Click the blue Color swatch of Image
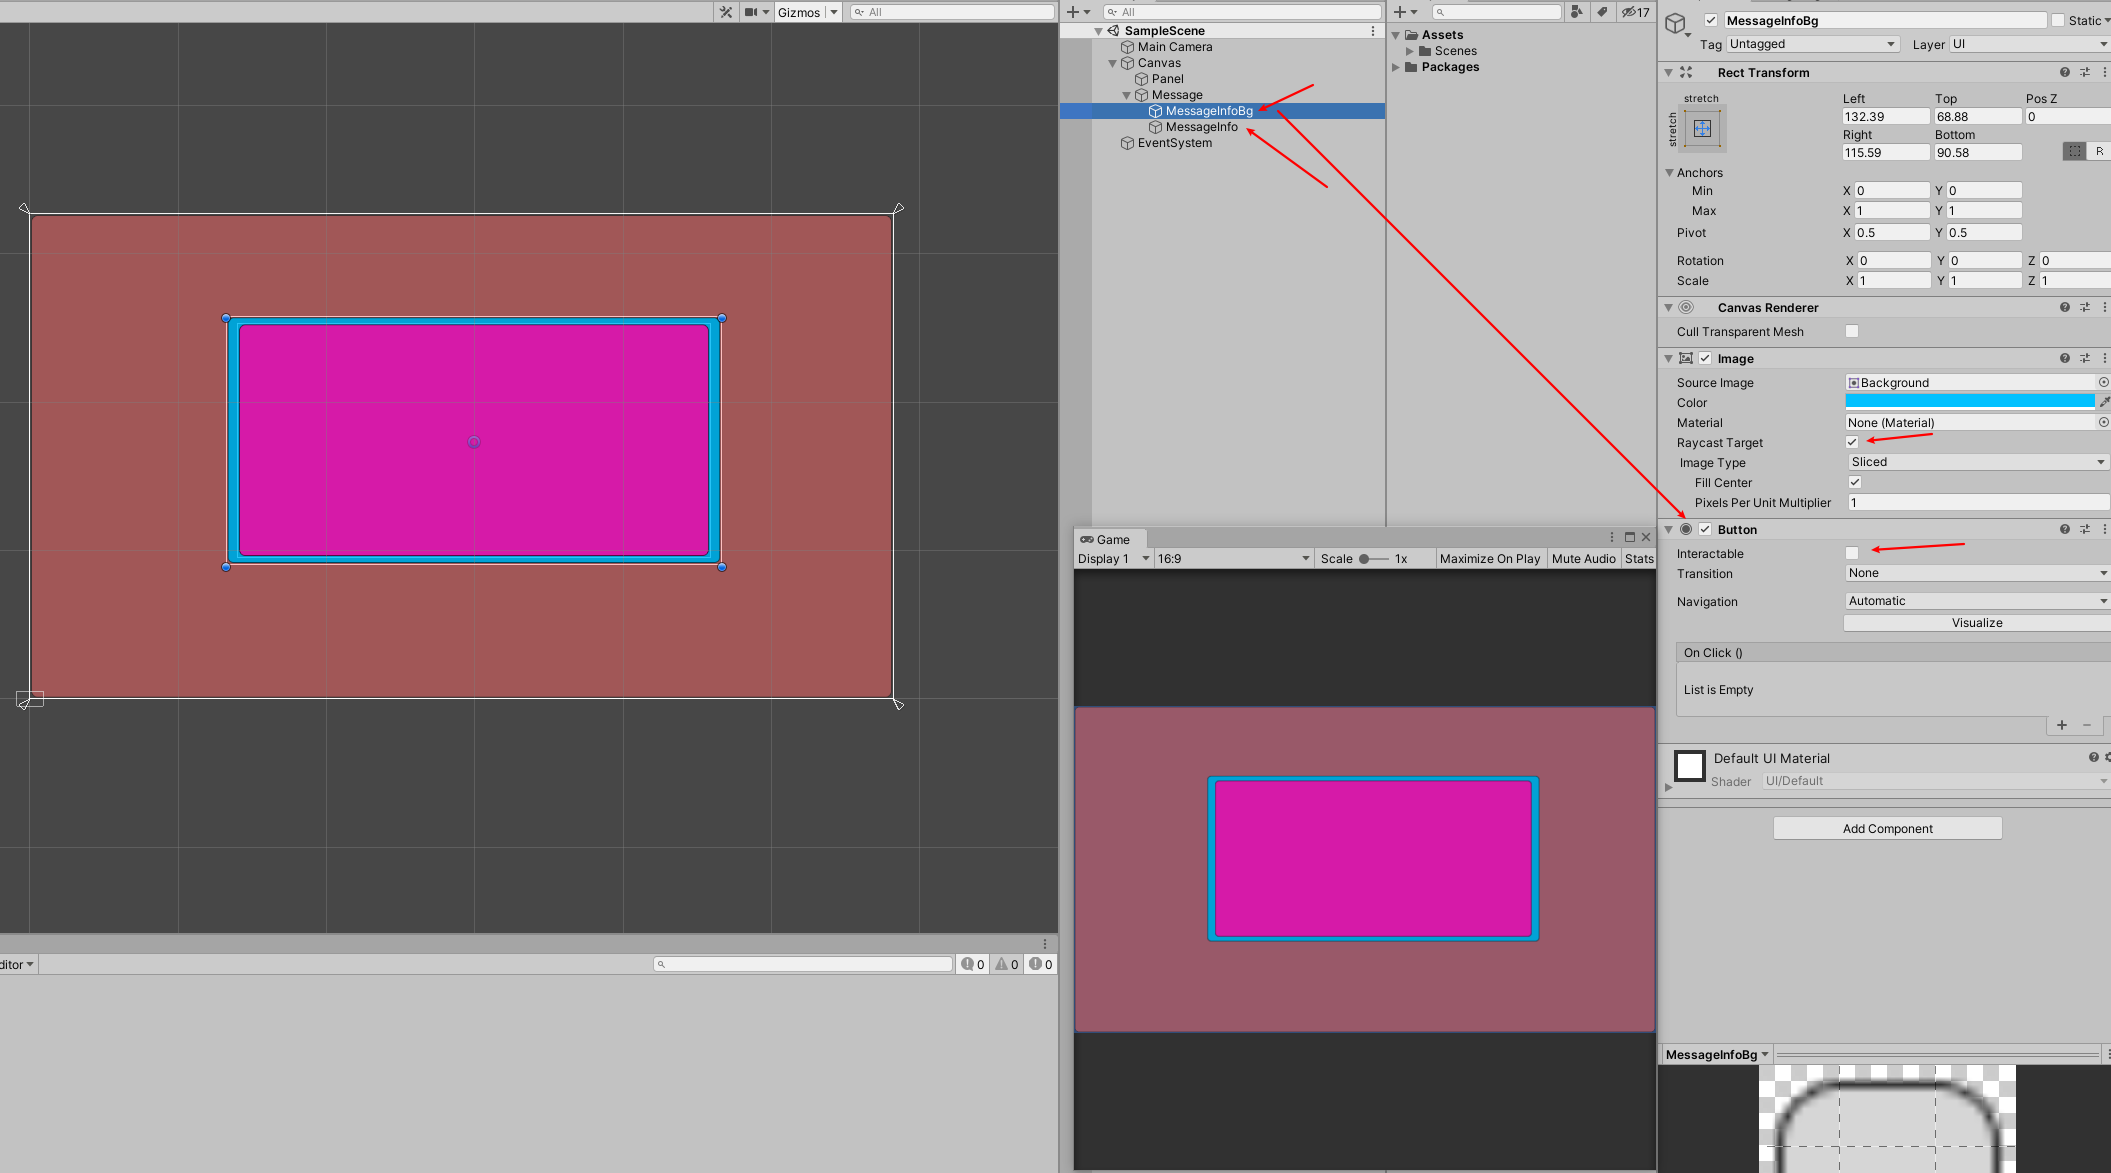Image resolution: width=2111 pixels, height=1173 pixels. 1968,402
